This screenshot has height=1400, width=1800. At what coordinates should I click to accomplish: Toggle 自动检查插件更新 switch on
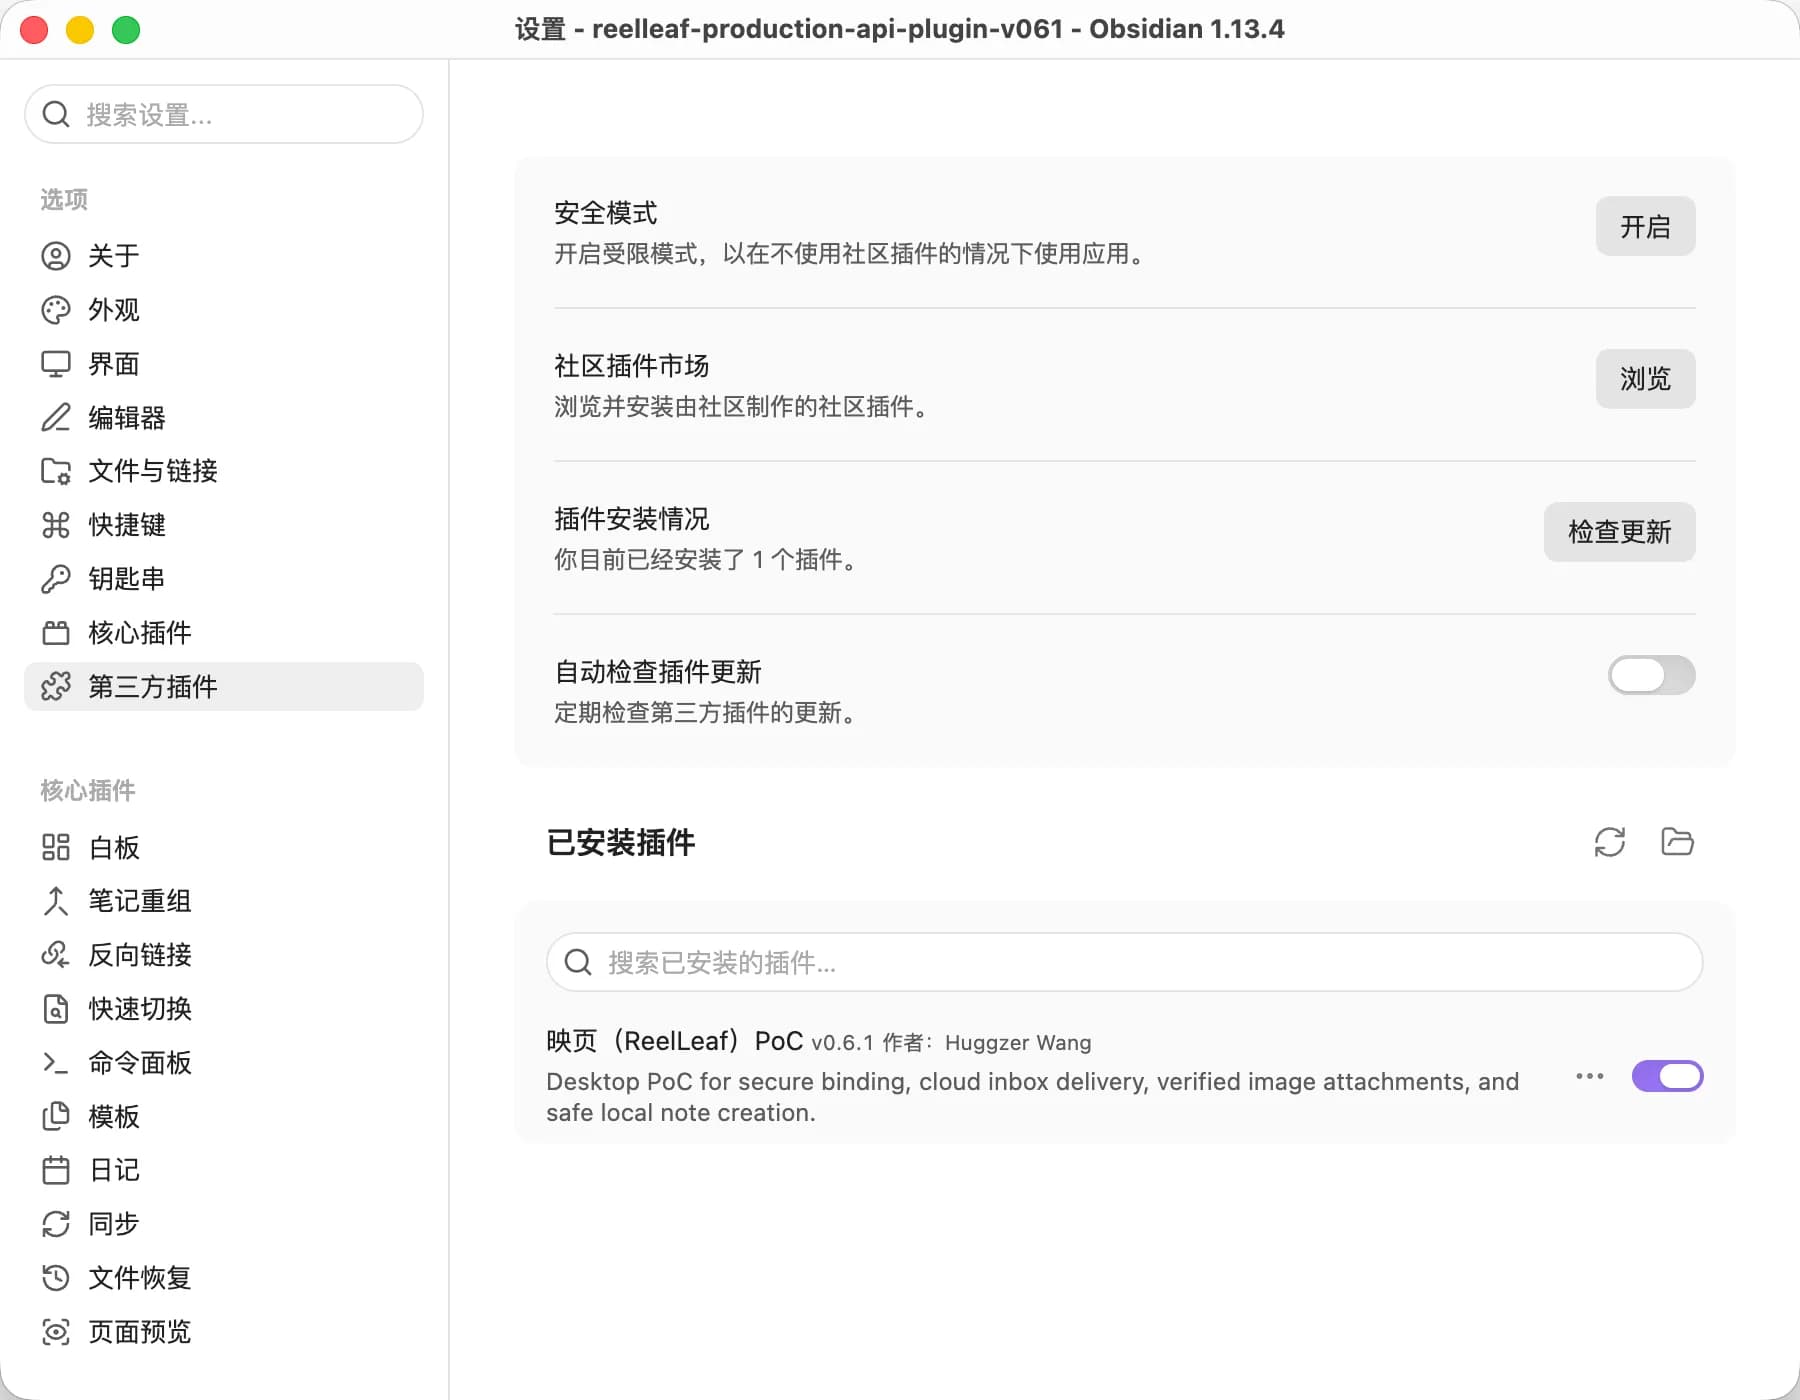click(x=1652, y=675)
